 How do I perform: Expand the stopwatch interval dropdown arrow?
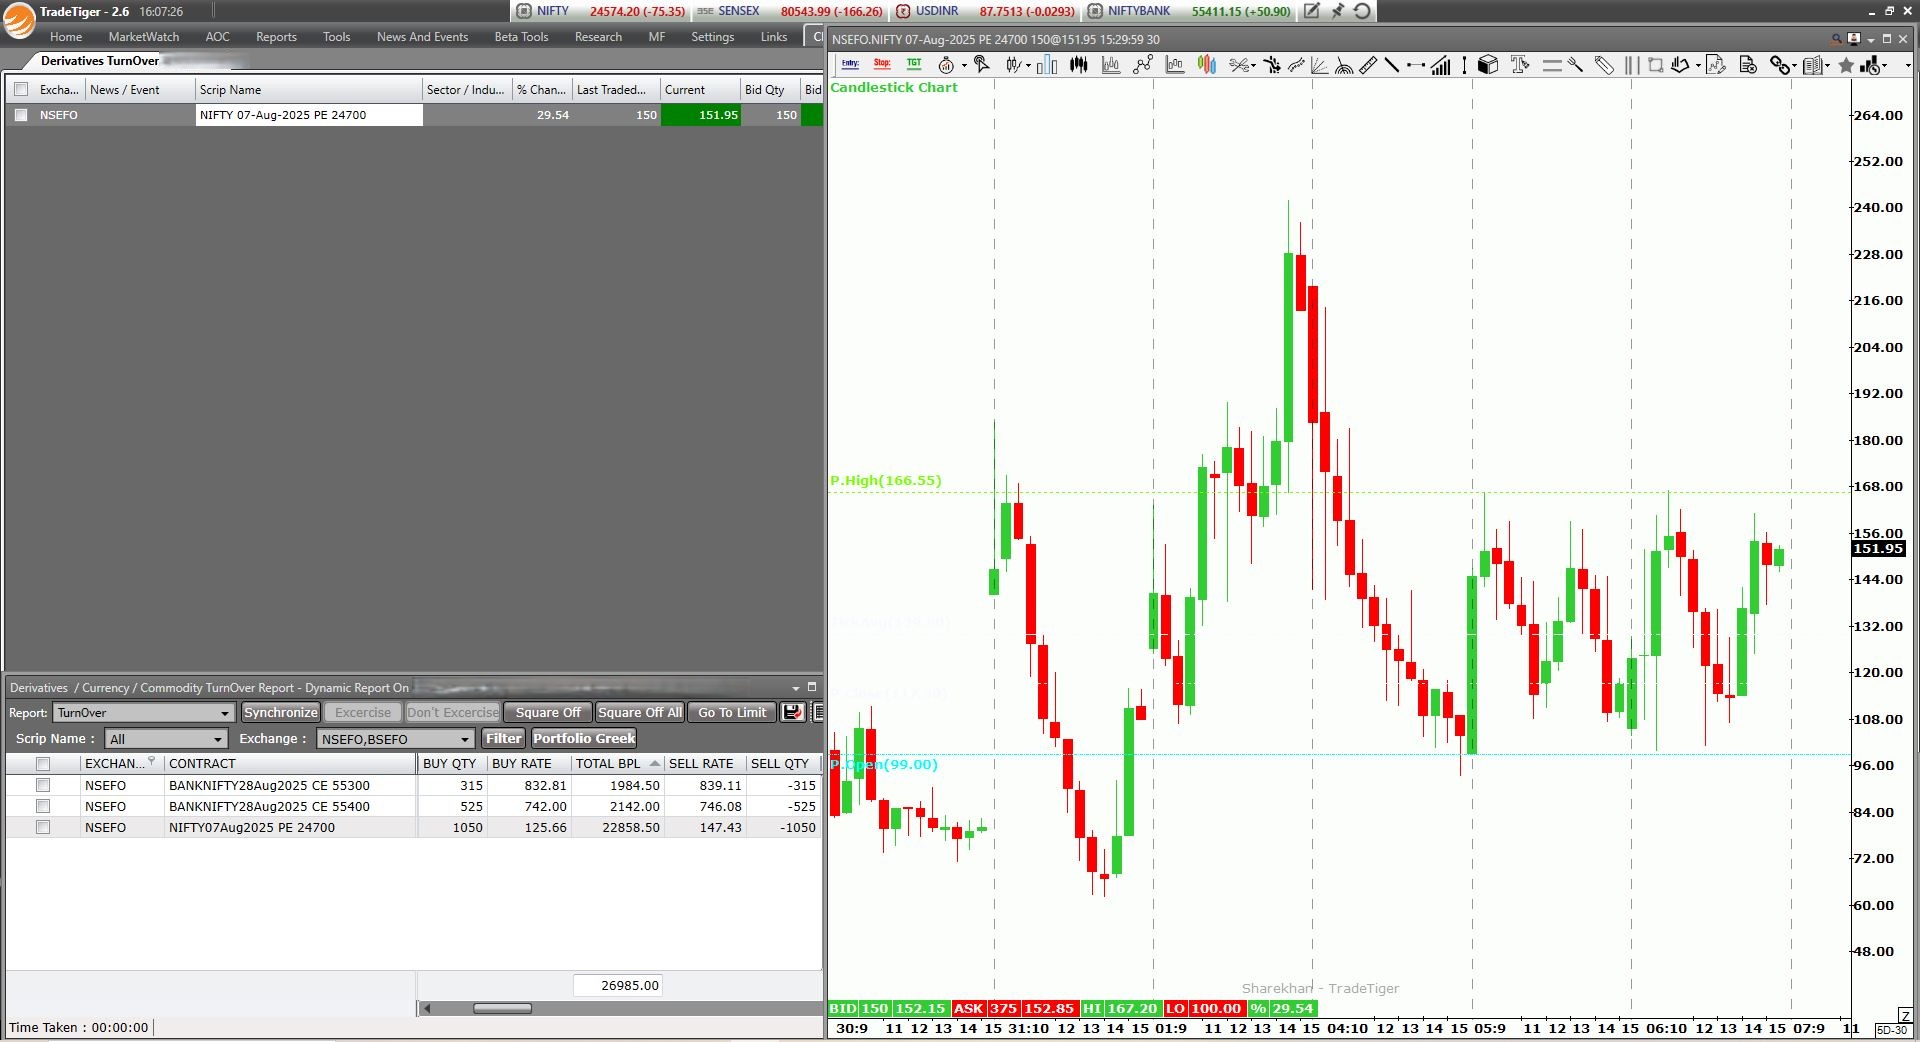pos(964,66)
